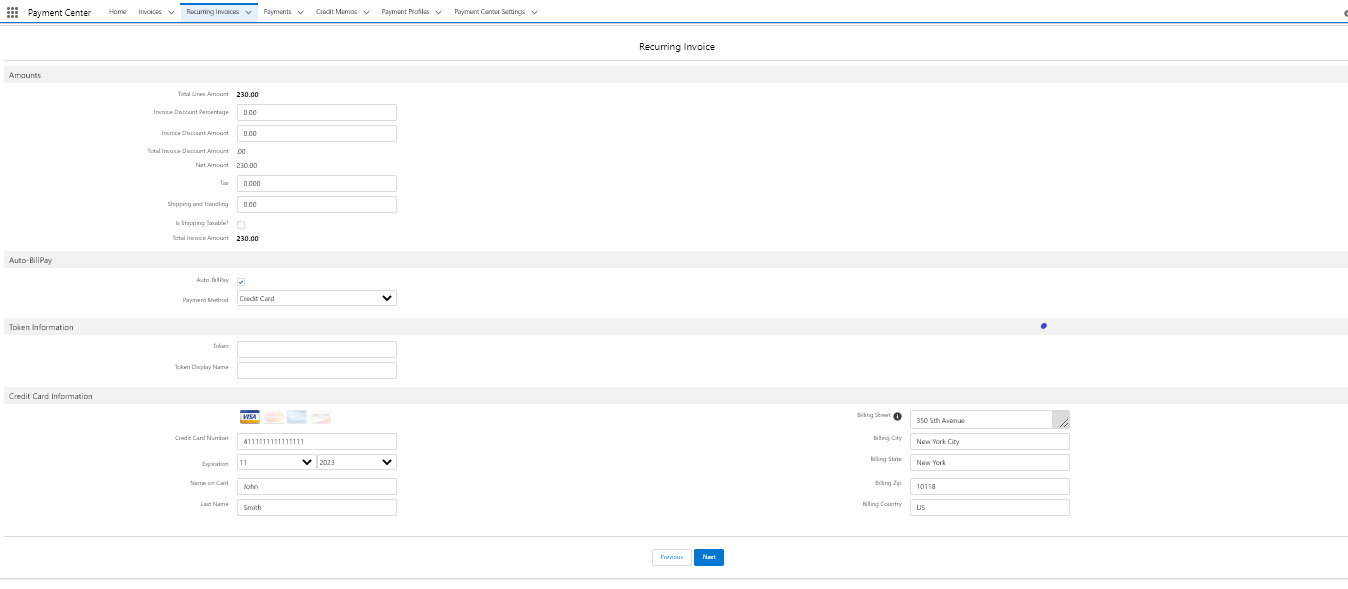Open the App Launcher grid icon
1348x589 pixels.
[x=12, y=12]
